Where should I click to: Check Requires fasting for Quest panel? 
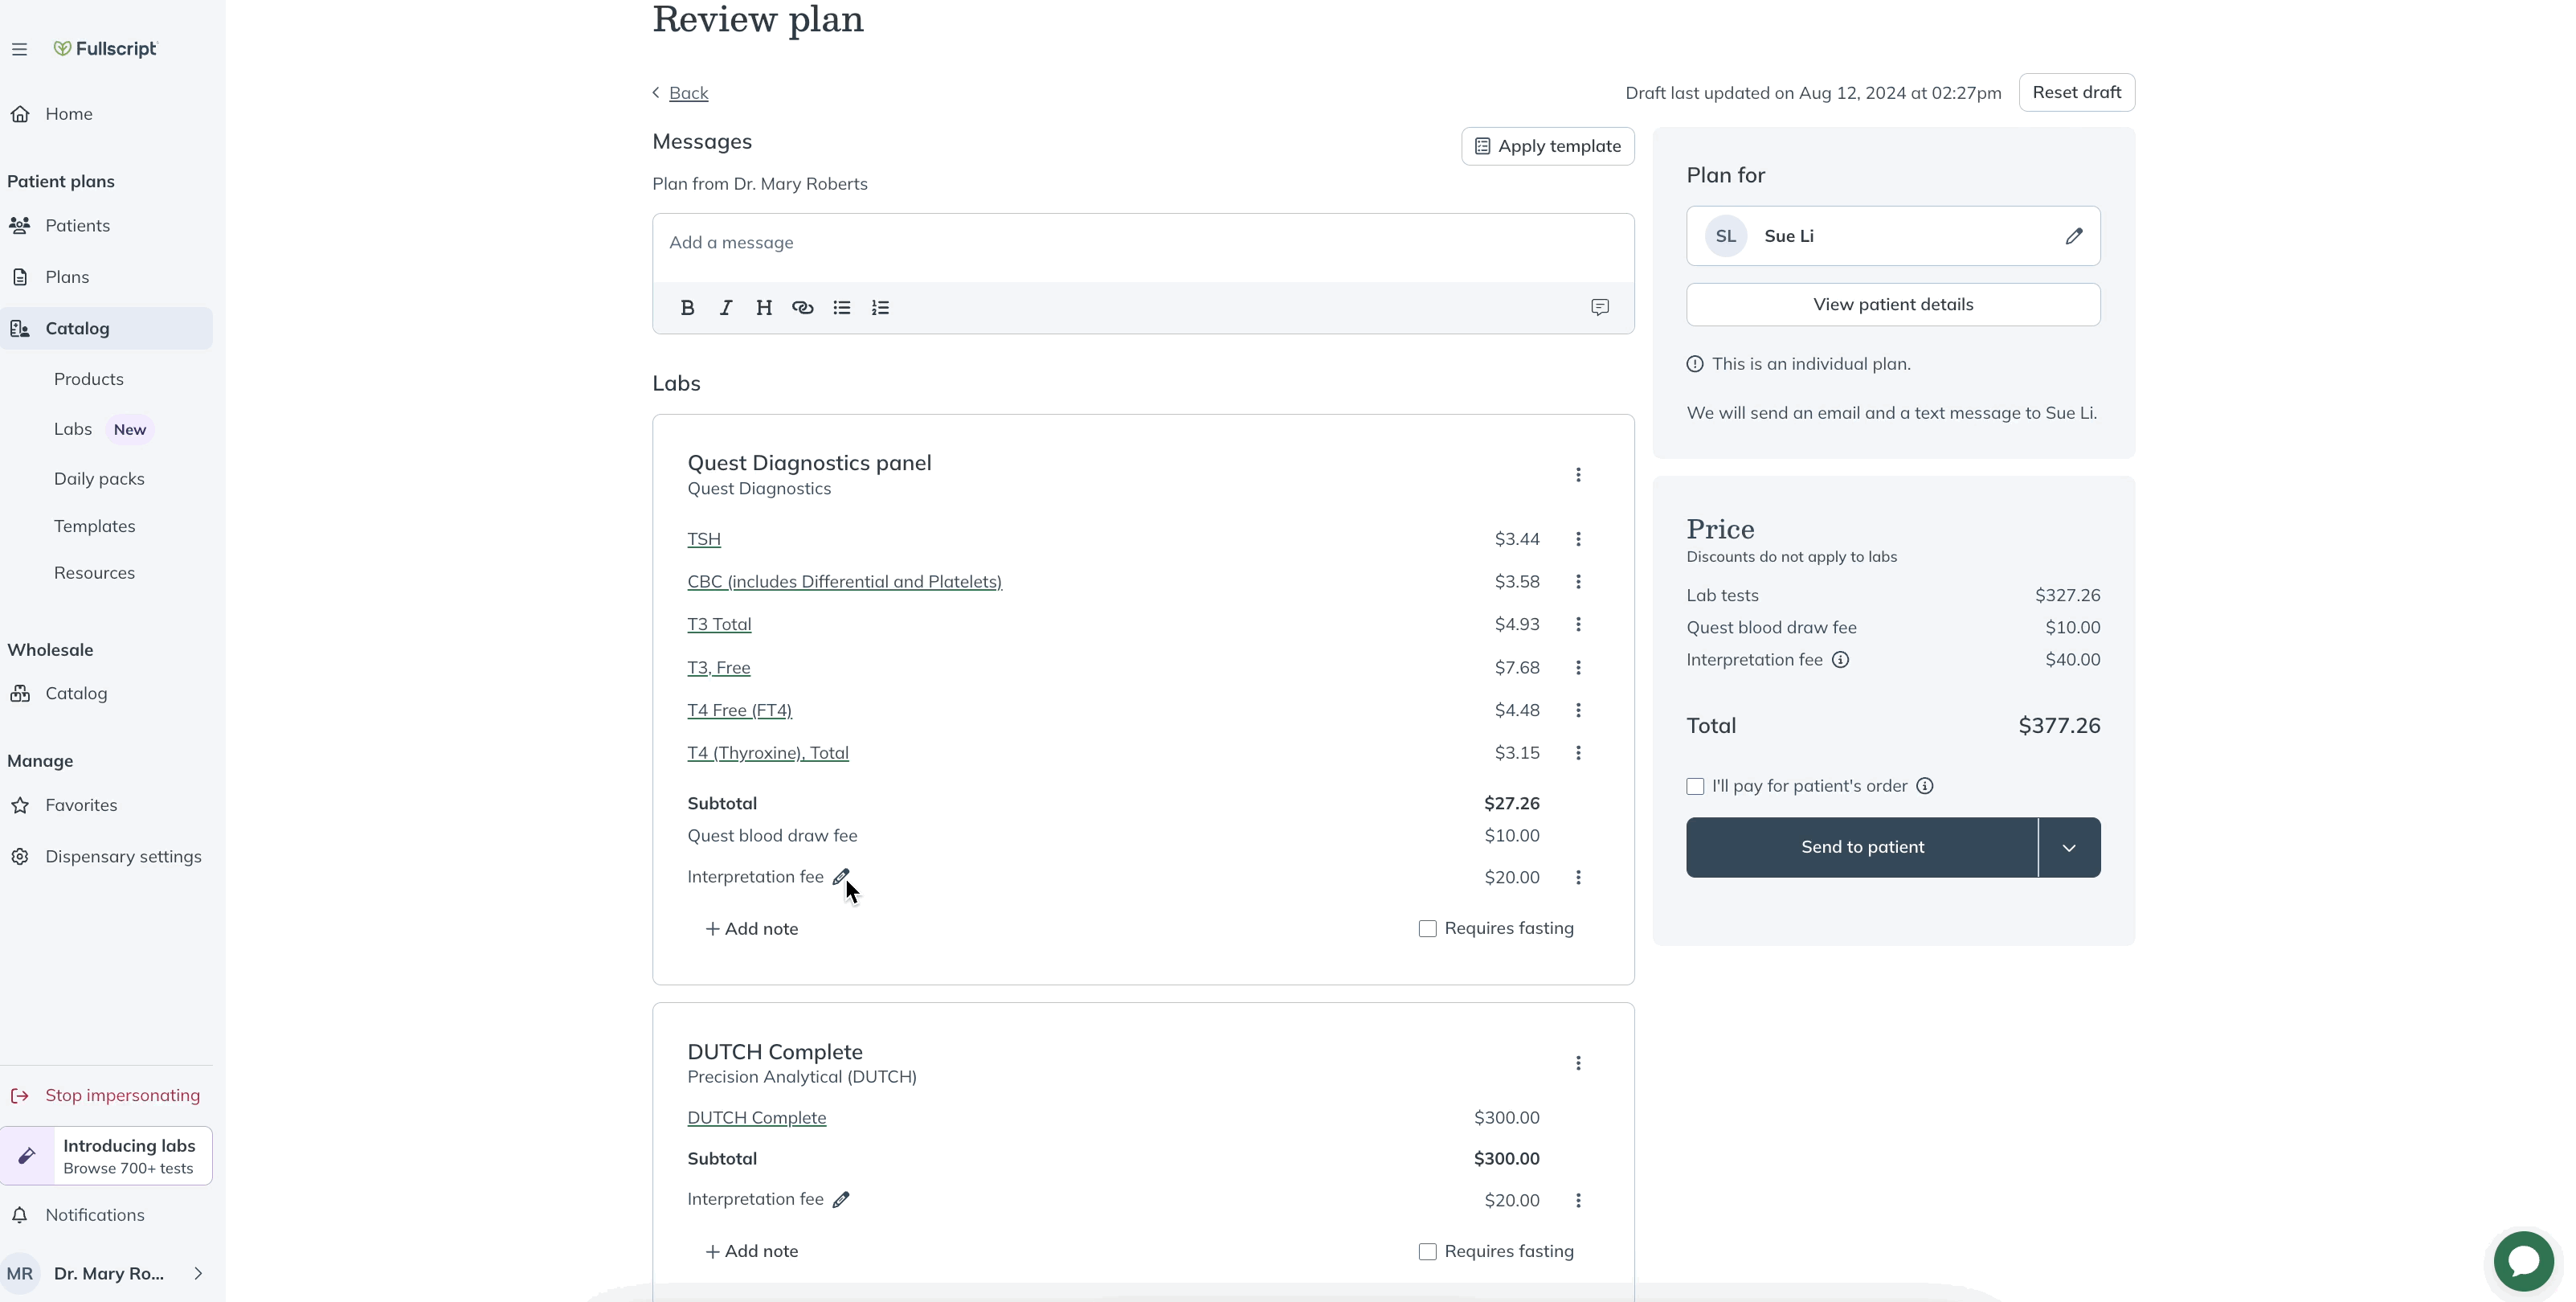click(x=1427, y=929)
